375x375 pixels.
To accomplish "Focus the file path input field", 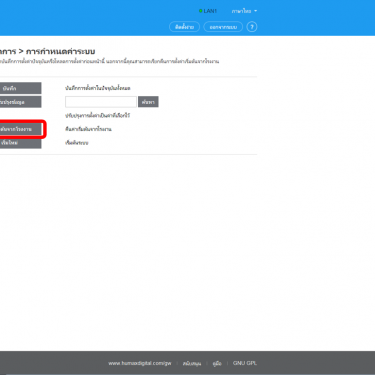I will click(x=101, y=102).
